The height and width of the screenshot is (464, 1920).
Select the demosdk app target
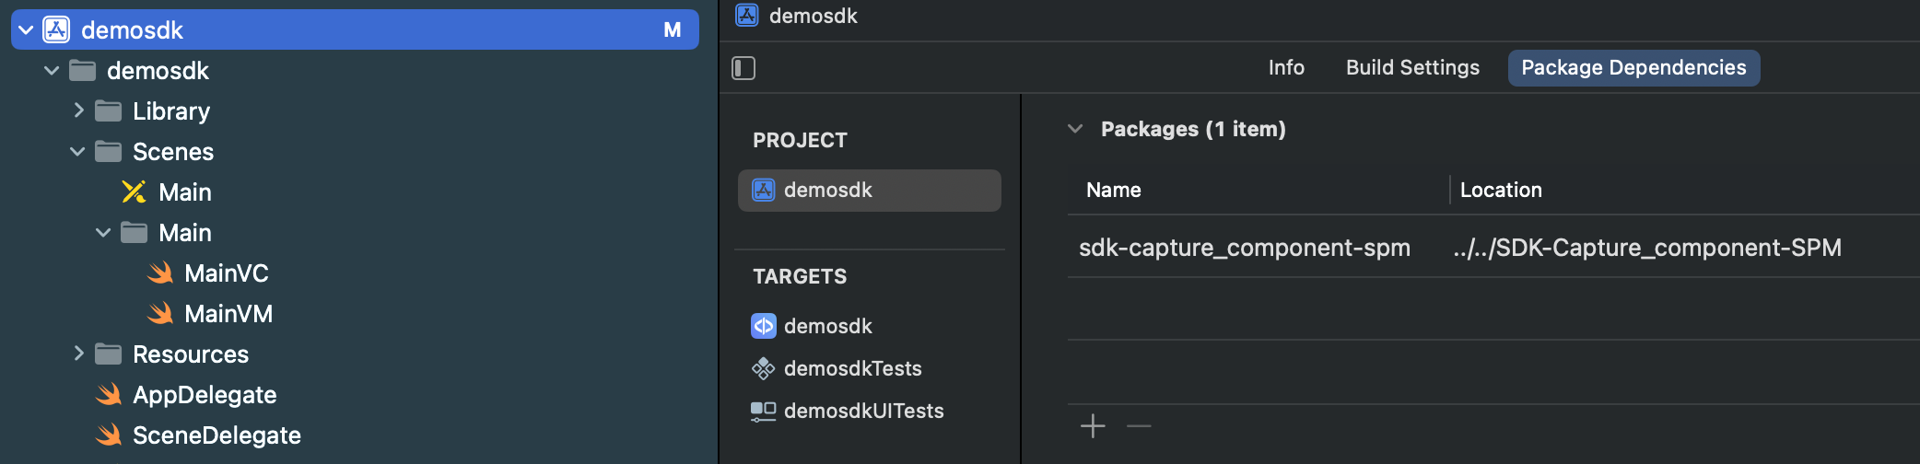pos(812,326)
